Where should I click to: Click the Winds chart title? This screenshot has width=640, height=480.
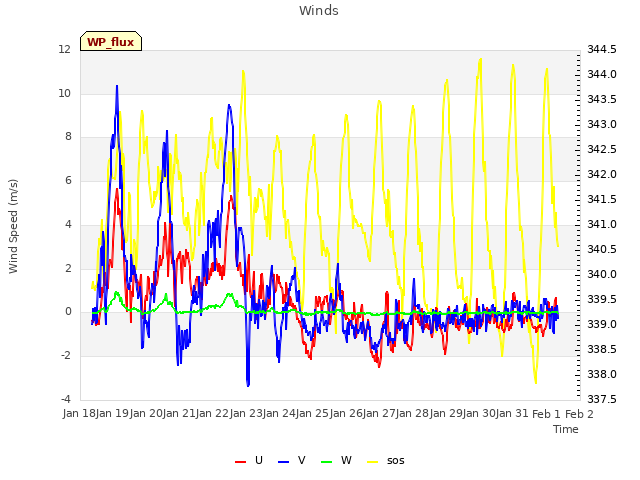pos(319,11)
